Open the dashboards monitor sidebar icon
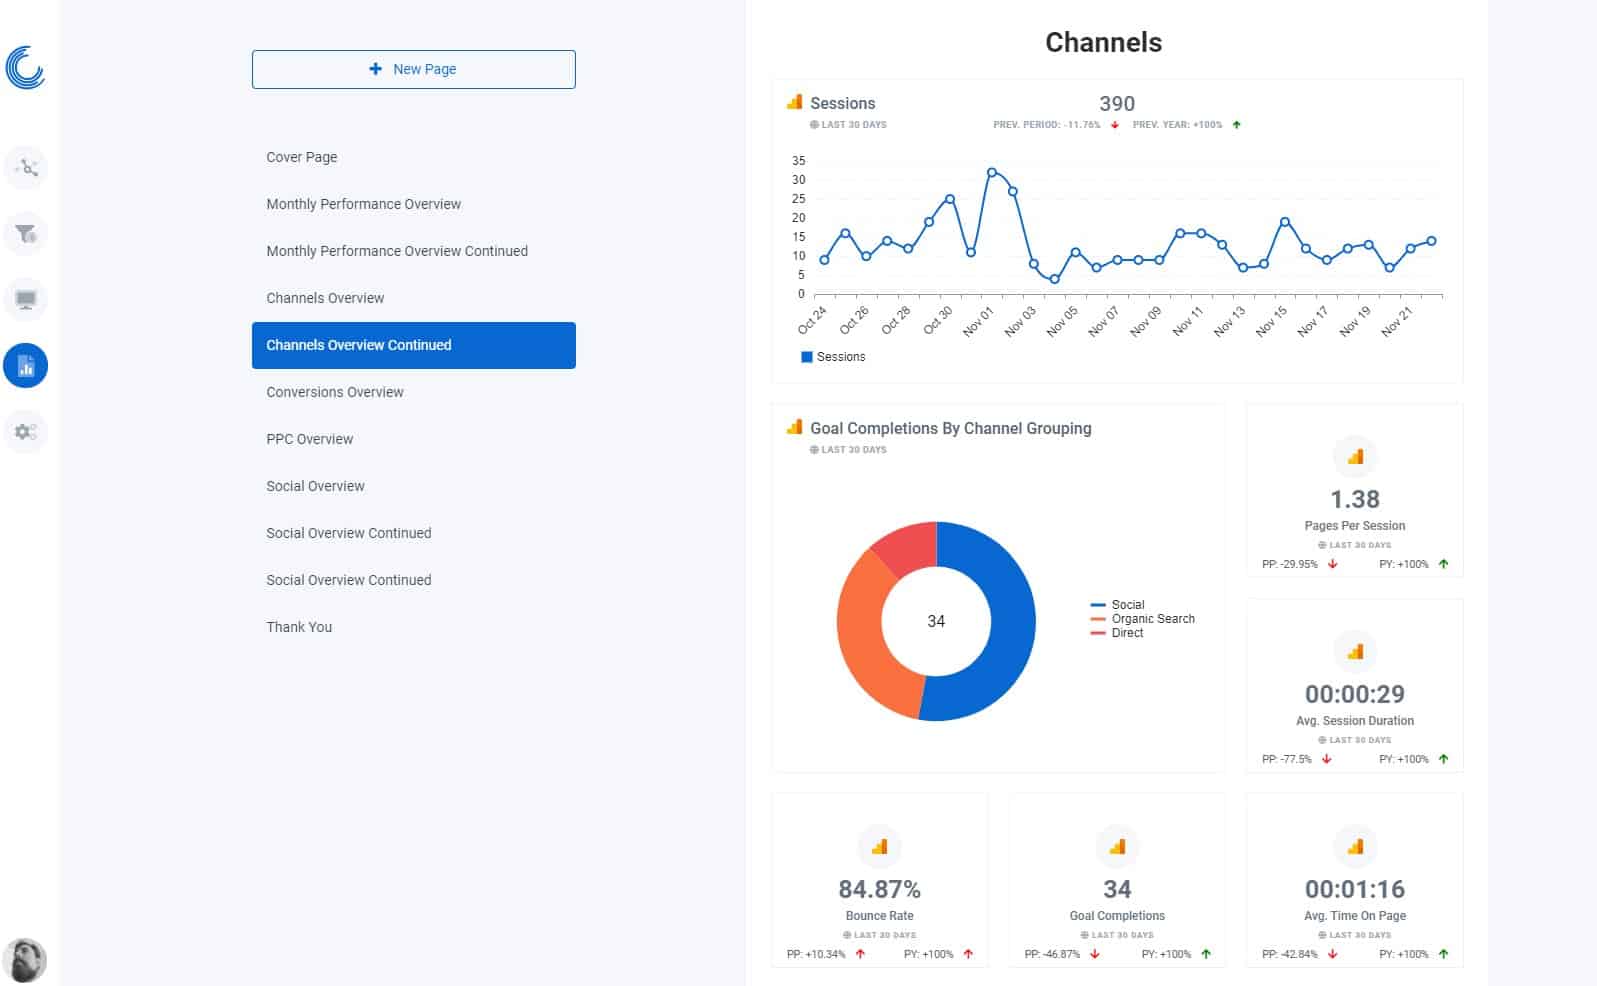This screenshot has height=986, width=1597. tap(26, 300)
